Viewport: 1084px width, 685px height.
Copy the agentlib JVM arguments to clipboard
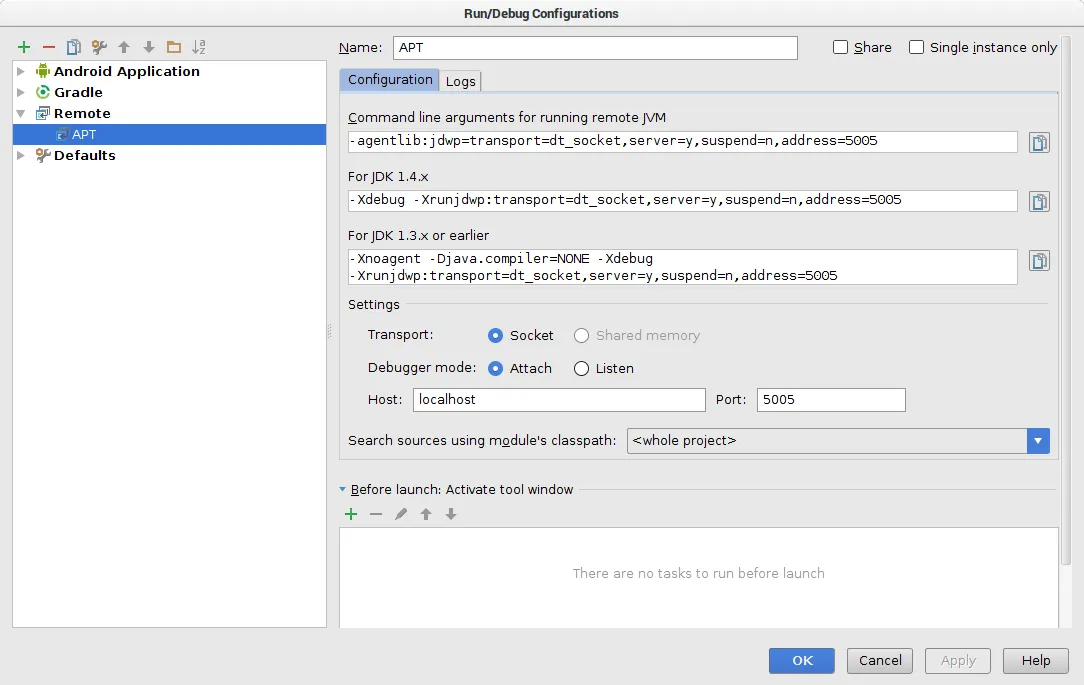pyautogui.click(x=1039, y=142)
